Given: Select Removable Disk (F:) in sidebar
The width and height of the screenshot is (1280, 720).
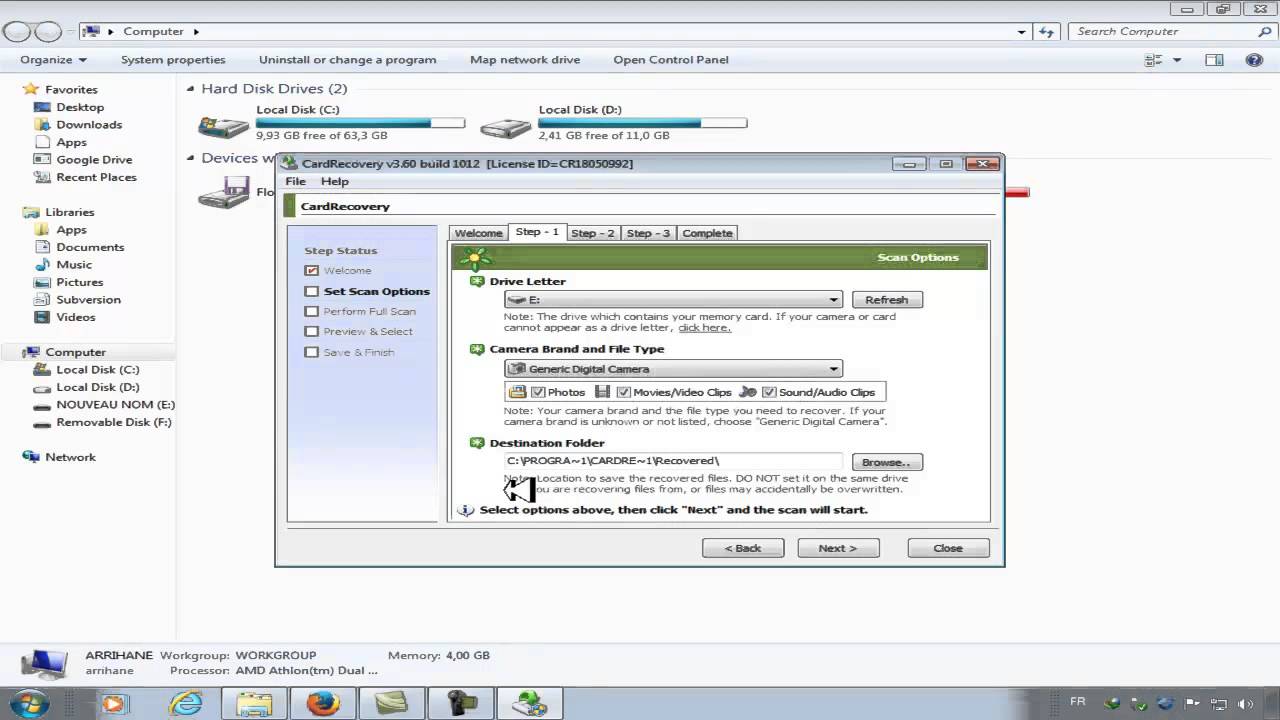Looking at the screenshot, I should [x=114, y=422].
